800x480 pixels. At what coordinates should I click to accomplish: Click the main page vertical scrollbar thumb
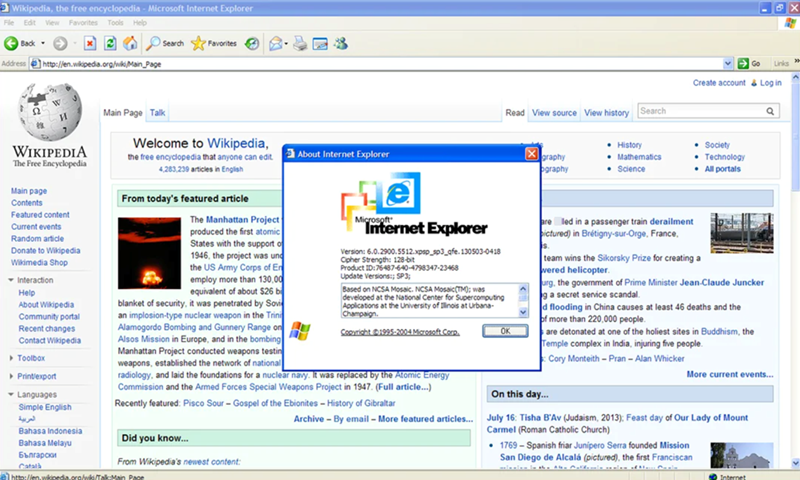[795, 139]
